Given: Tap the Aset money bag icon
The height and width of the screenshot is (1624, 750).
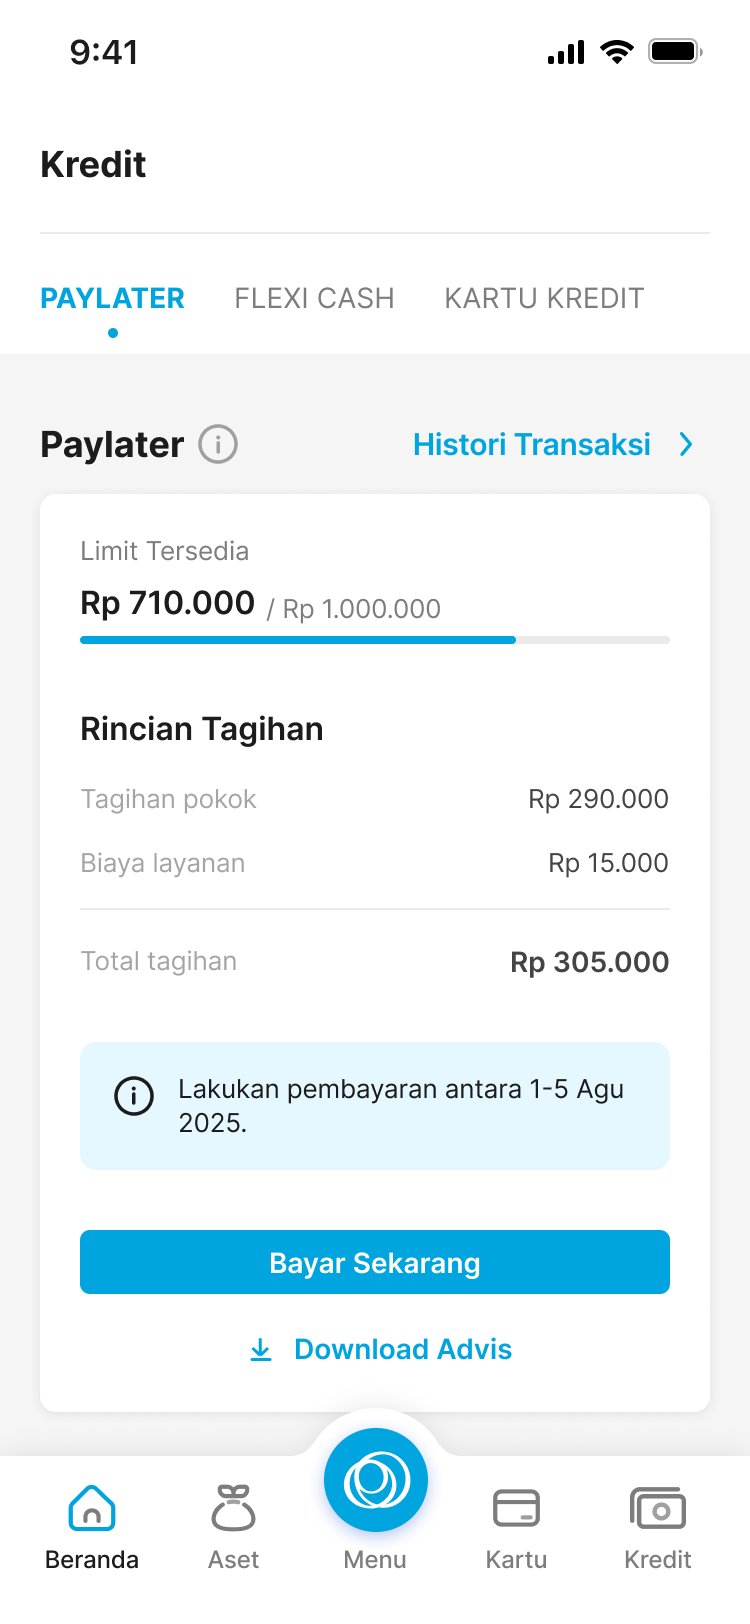Looking at the screenshot, I should 233,1508.
